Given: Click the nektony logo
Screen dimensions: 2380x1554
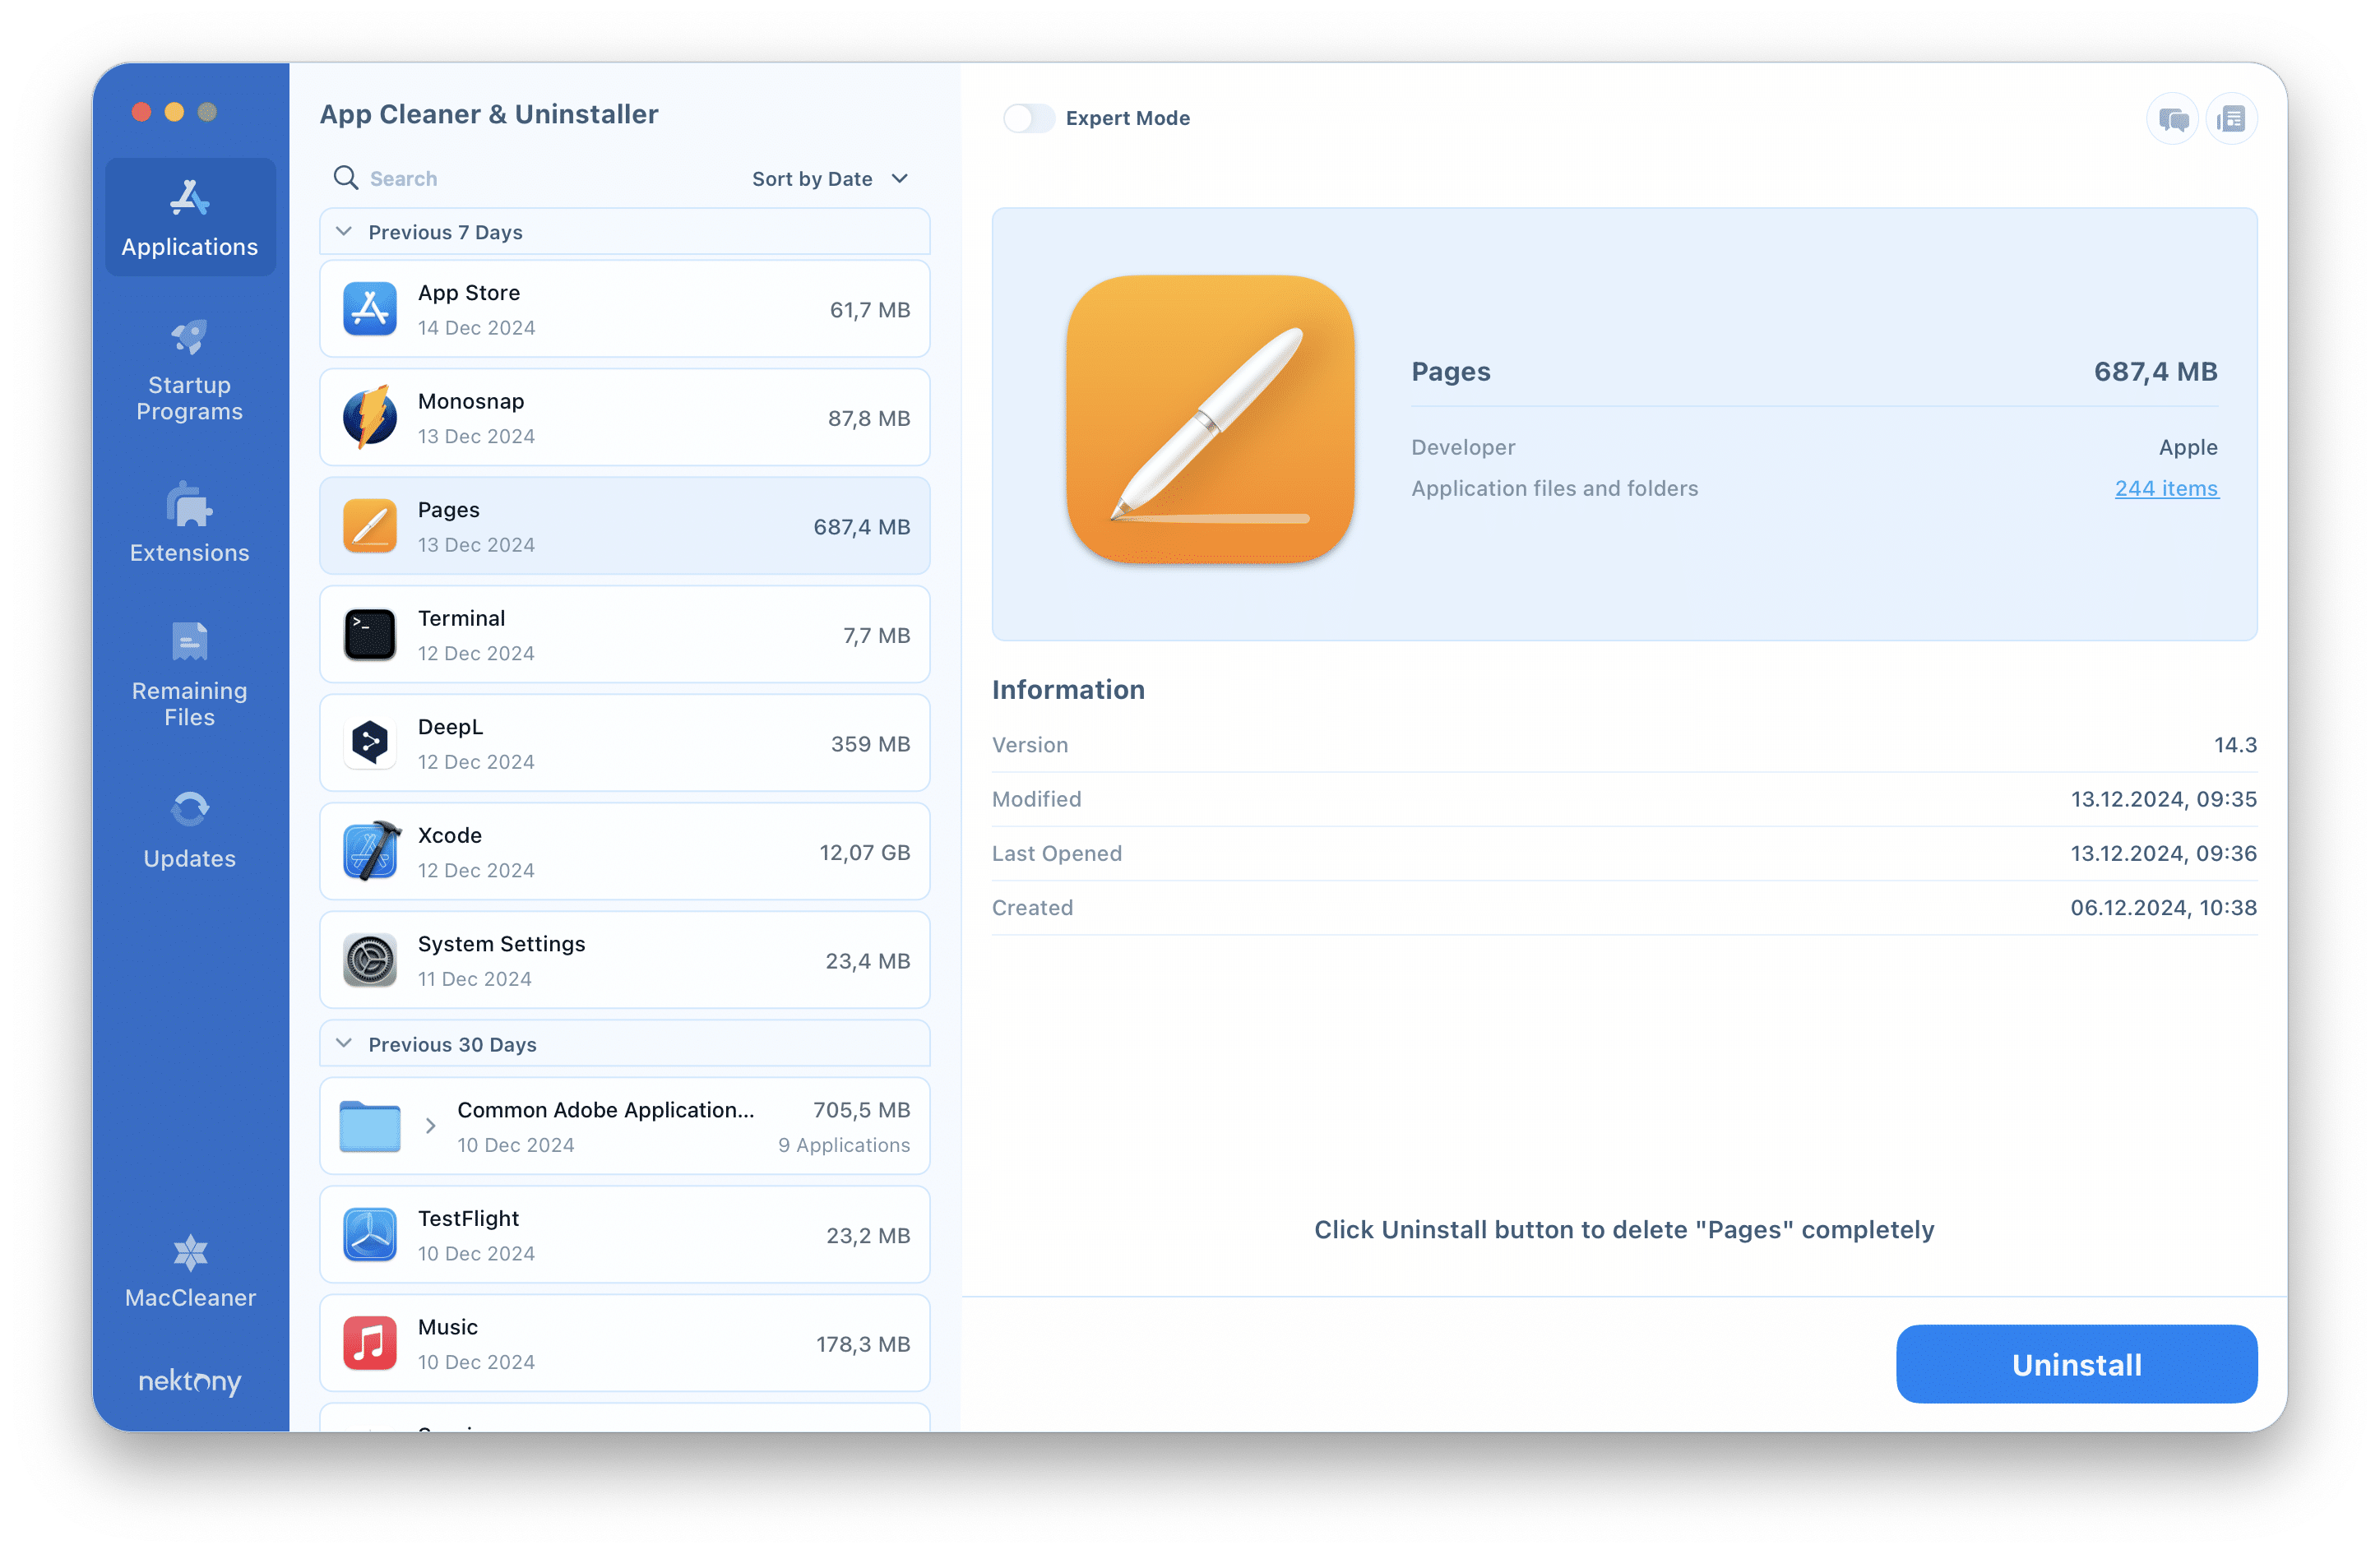Looking at the screenshot, I should coord(190,1381).
